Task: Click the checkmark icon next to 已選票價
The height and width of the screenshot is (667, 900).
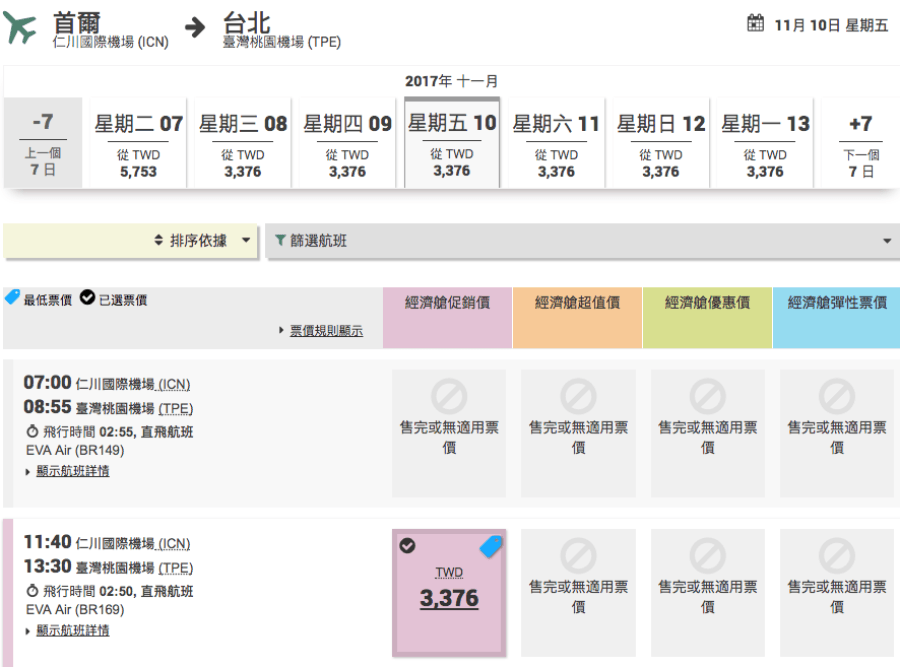Action: pos(87,297)
